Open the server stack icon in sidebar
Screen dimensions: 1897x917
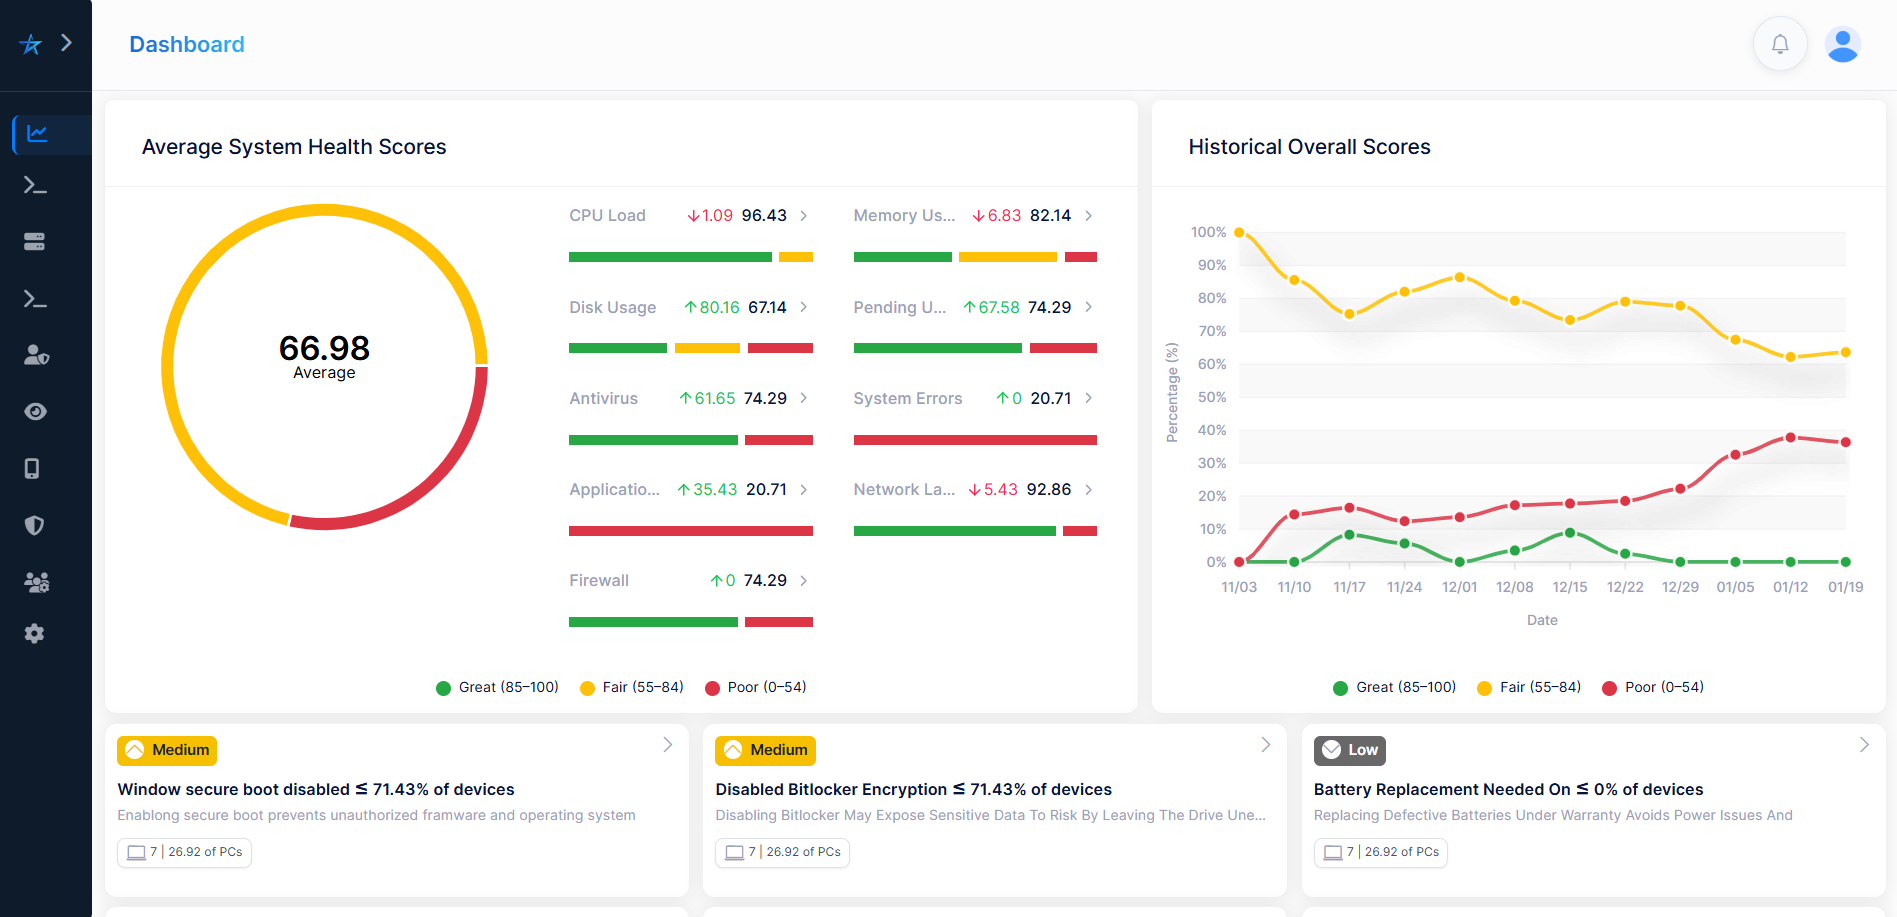click(x=35, y=241)
